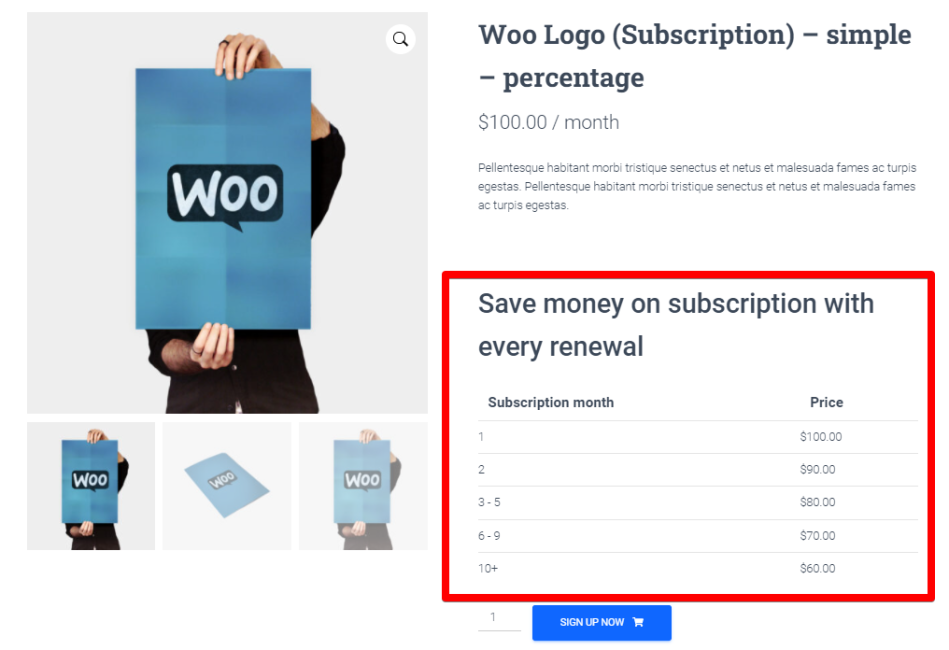Click the Sign Up Now button label
949x650 pixels.
(x=592, y=622)
